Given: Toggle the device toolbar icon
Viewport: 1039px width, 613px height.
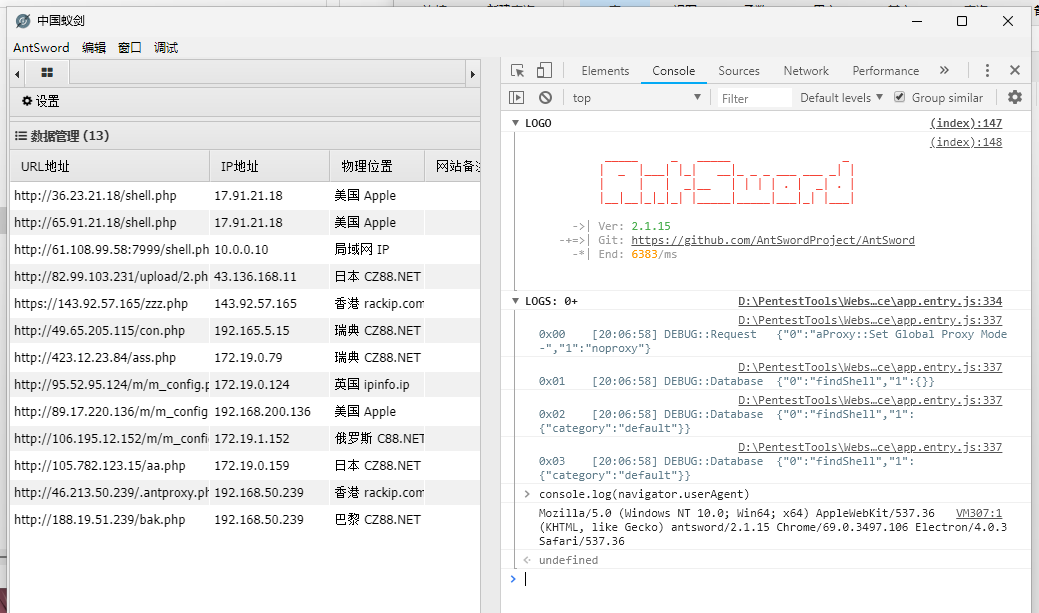Looking at the screenshot, I should [x=544, y=71].
